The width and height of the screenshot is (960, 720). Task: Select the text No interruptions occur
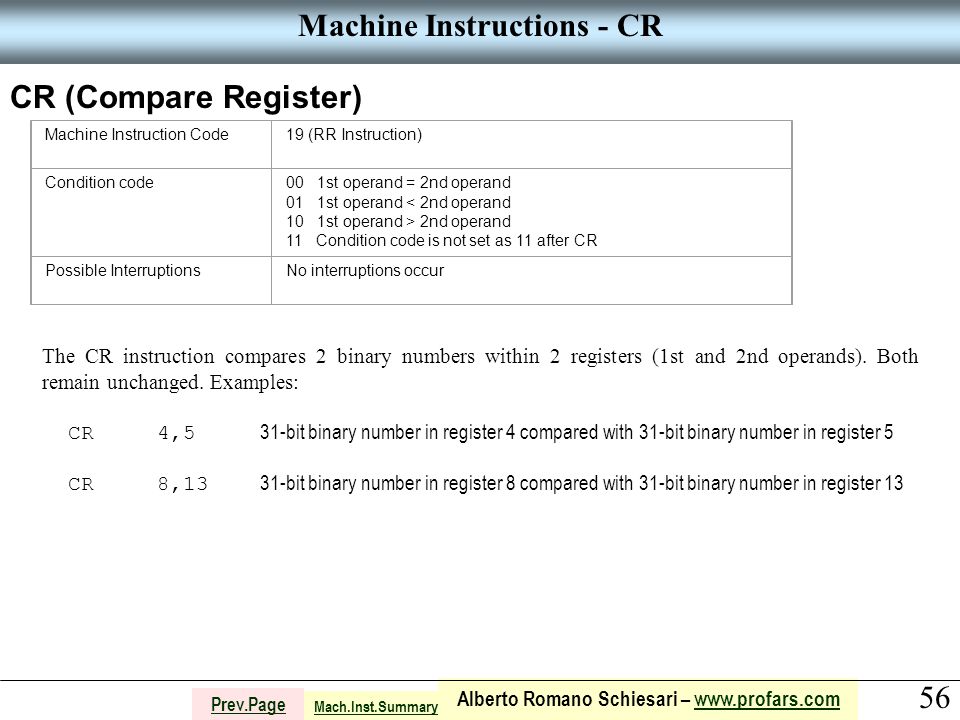[365, 271]
